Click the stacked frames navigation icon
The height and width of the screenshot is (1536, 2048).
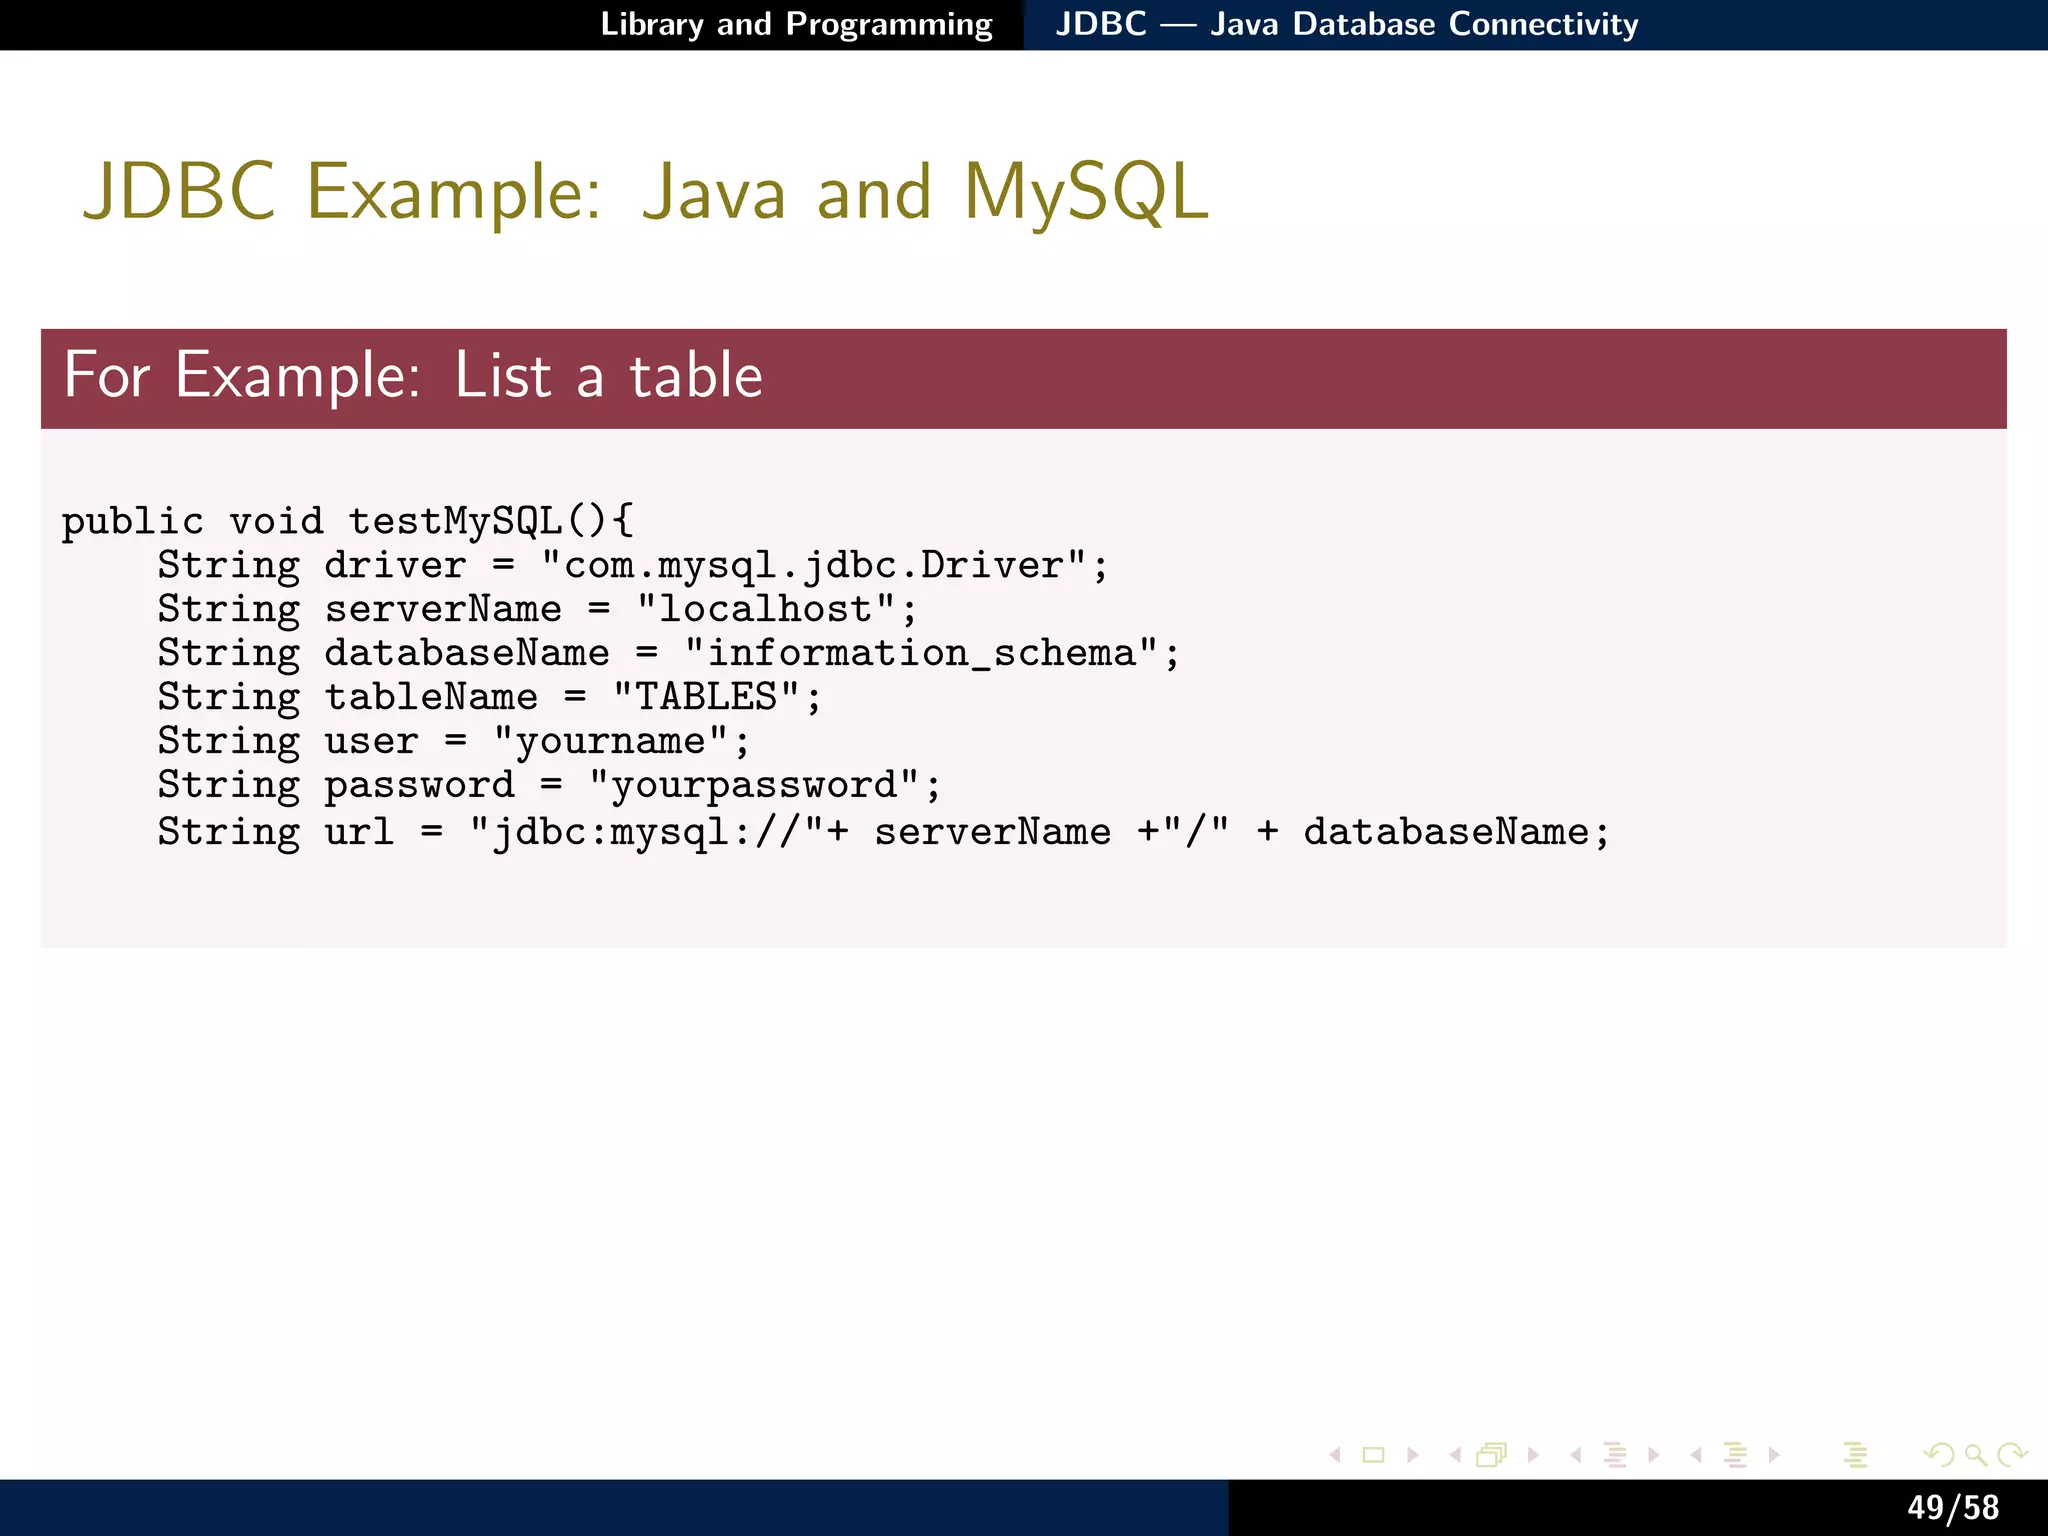[1491, 1455]
